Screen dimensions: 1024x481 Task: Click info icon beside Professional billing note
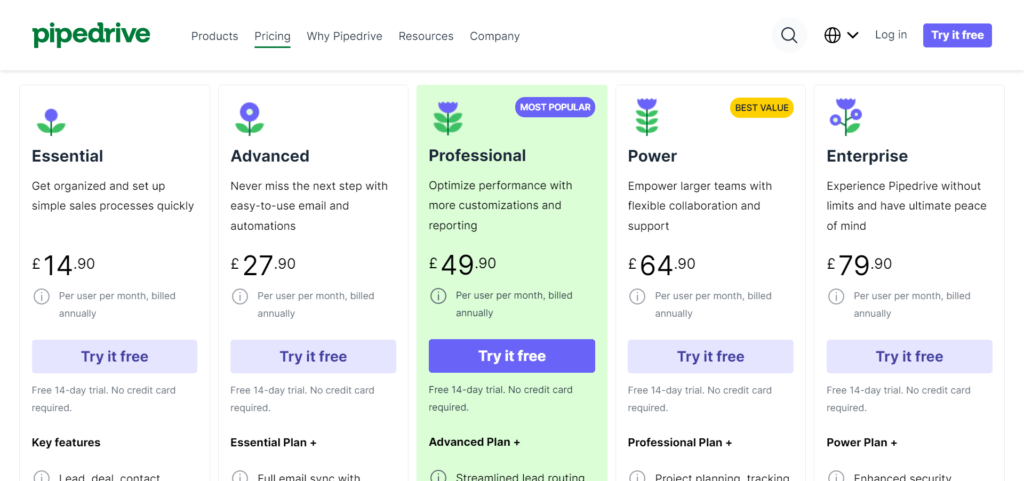(438, 296)
